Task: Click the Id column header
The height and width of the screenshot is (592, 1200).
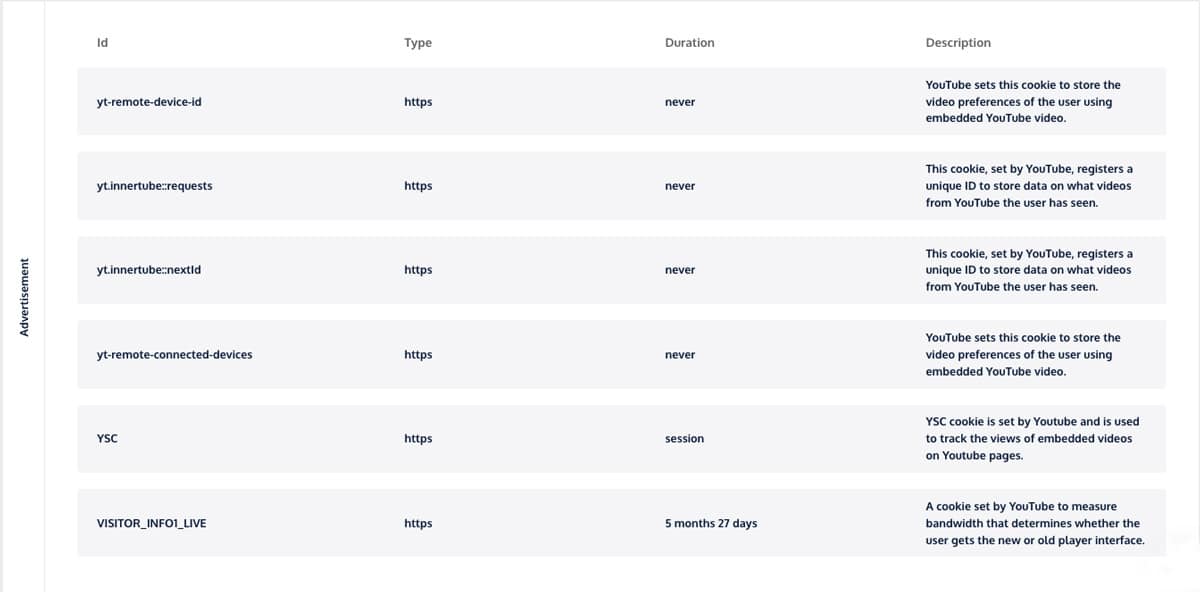Action: (x=102, y=43)
